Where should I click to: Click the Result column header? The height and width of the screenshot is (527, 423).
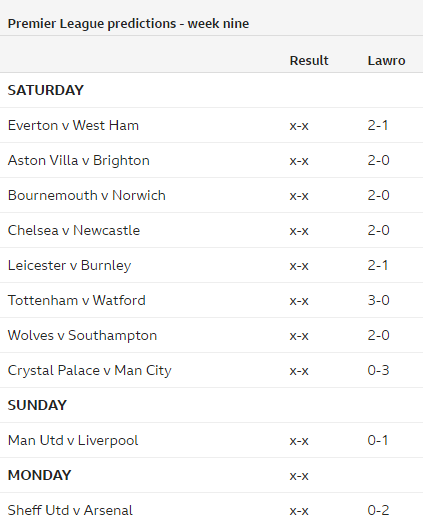[309, 60]
